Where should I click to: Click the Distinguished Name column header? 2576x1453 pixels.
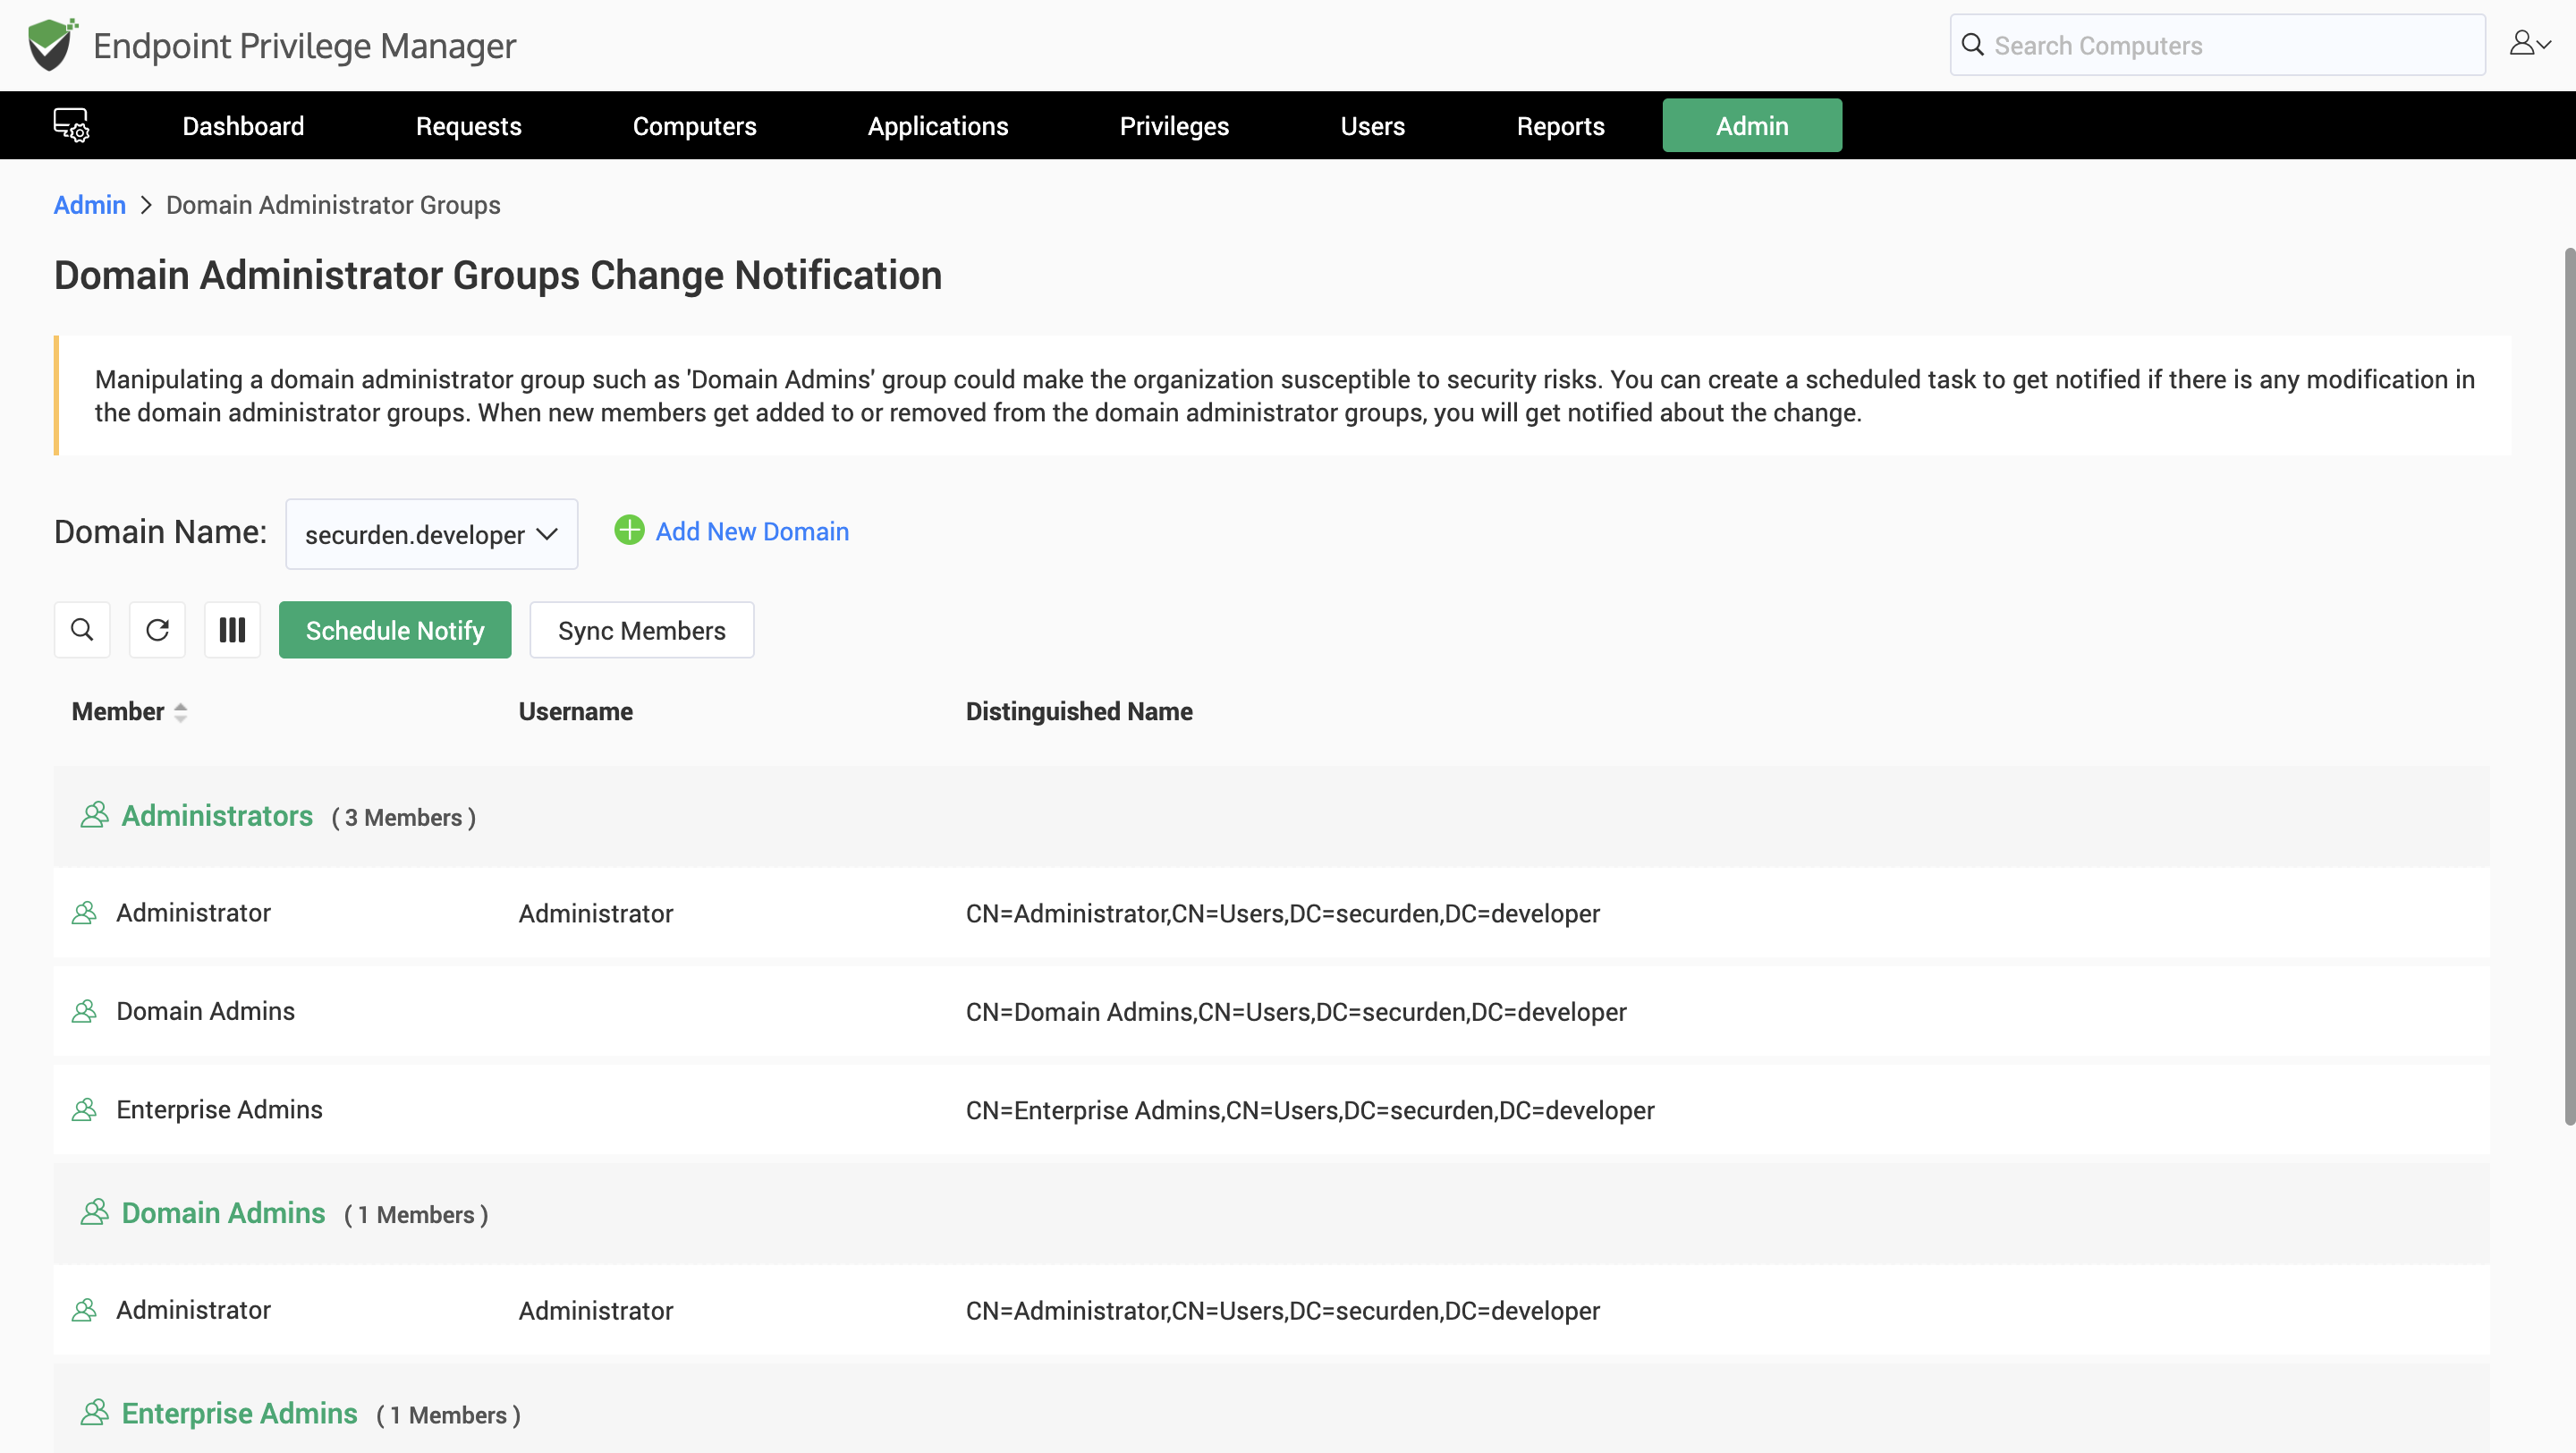(x=1079, y=712)
